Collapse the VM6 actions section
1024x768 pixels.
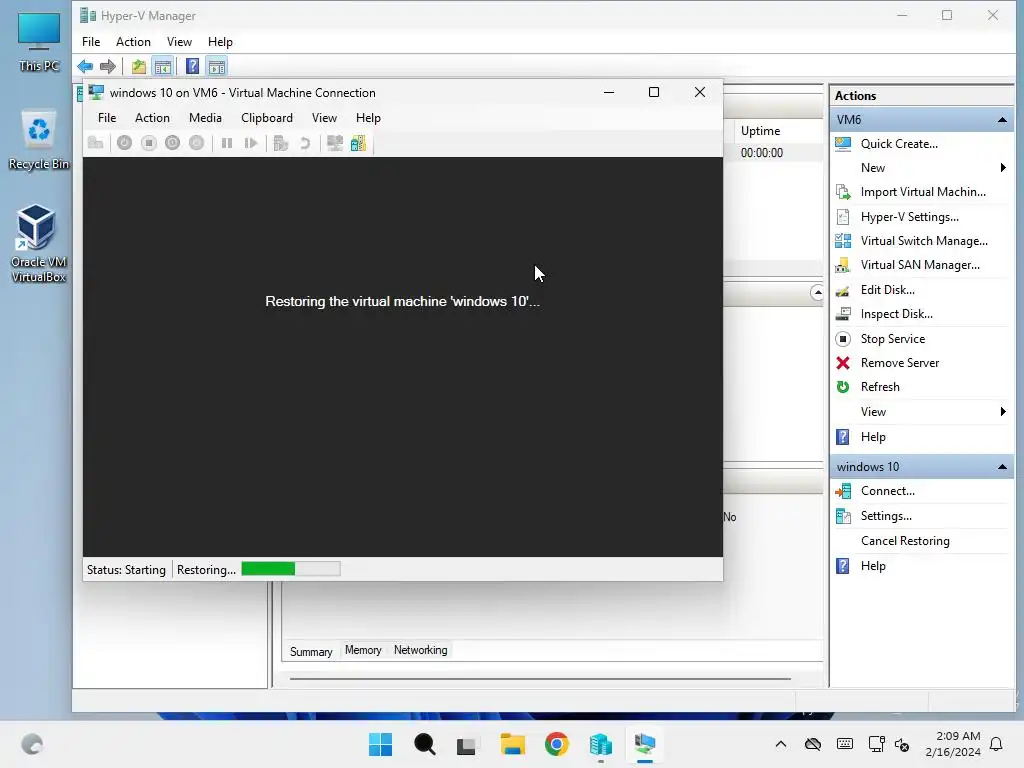1002,120
